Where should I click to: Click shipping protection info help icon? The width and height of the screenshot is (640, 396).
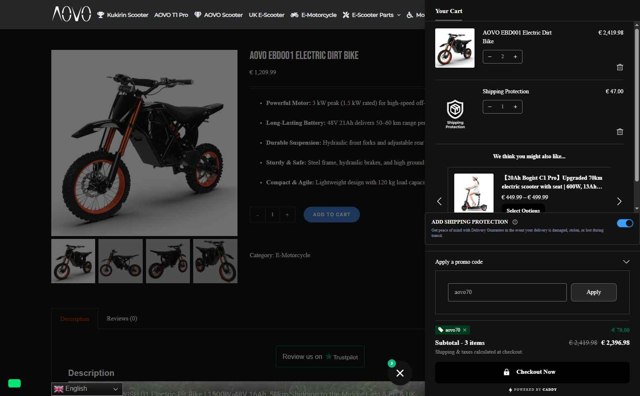515,222
